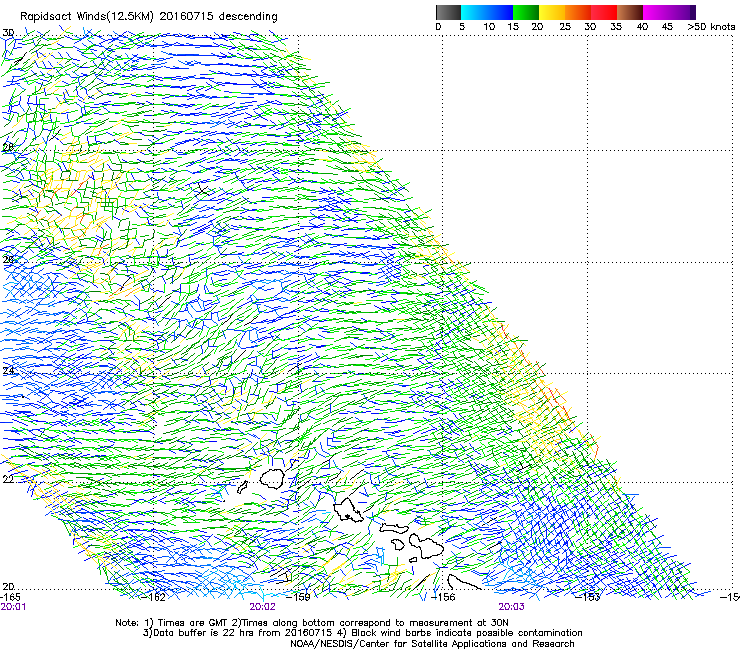Click the "-156" longitude axis label

tap(443, 597)
